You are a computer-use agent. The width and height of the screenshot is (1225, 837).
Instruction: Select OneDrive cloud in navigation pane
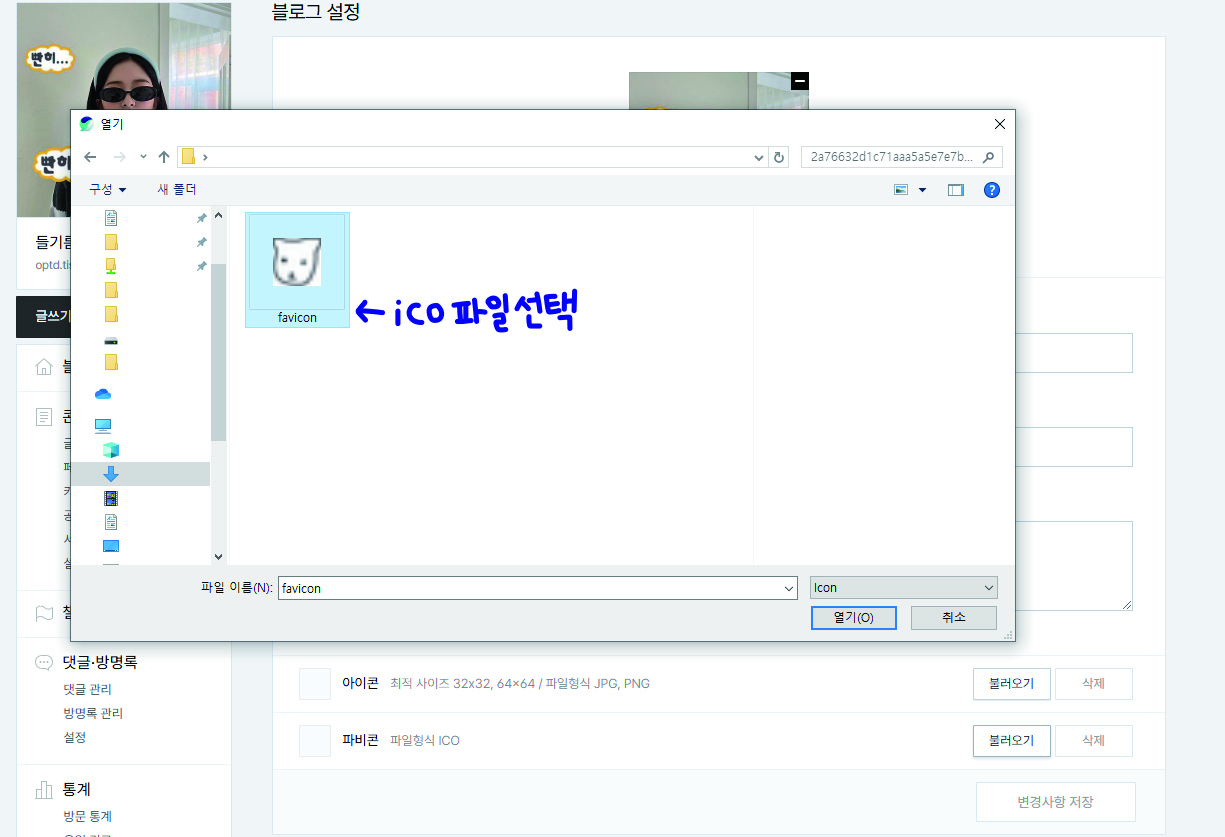(103, 394)
